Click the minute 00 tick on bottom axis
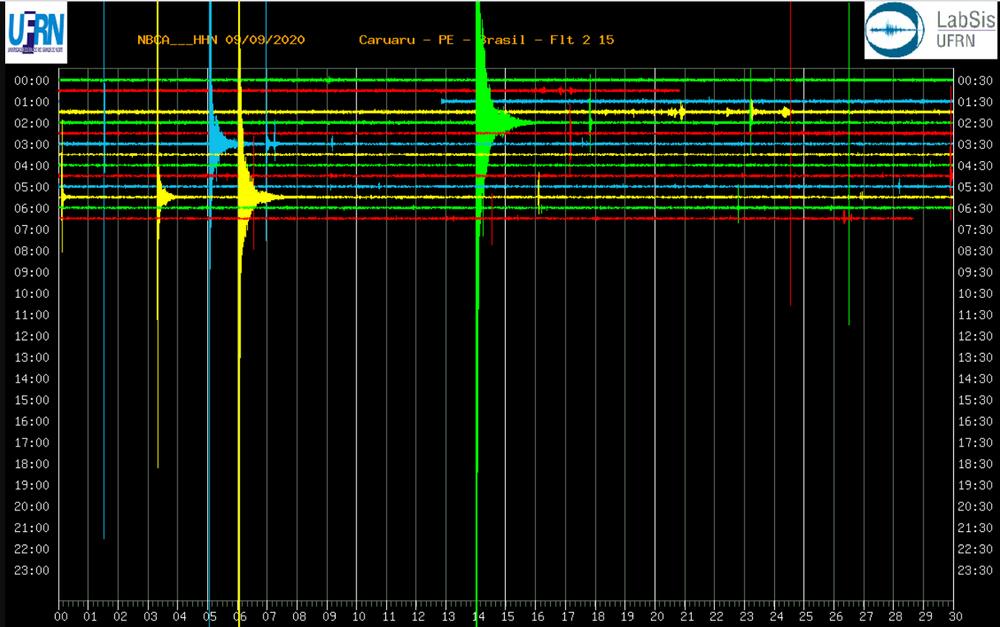Screen dimensions: 1000x627 point(61,617)
